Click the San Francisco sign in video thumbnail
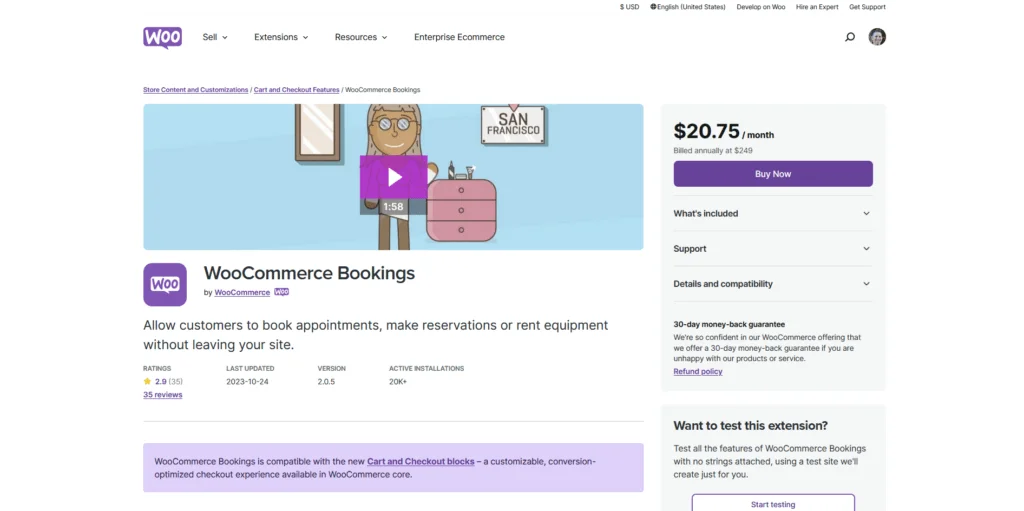This screenshot has width=1024, height=511. pyautogui.click(x=513, y=124)
